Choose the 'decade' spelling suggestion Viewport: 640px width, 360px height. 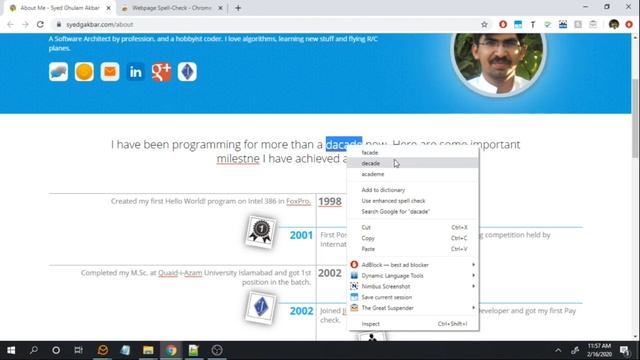click(413, 163)
